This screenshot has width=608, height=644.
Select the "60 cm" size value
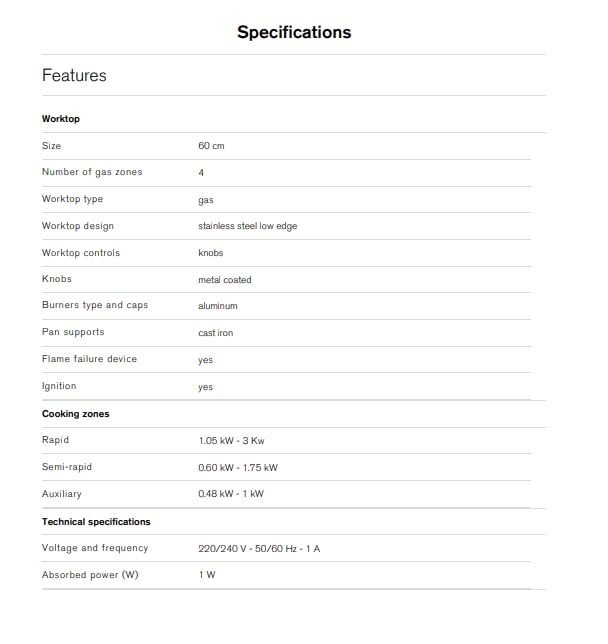211,146
